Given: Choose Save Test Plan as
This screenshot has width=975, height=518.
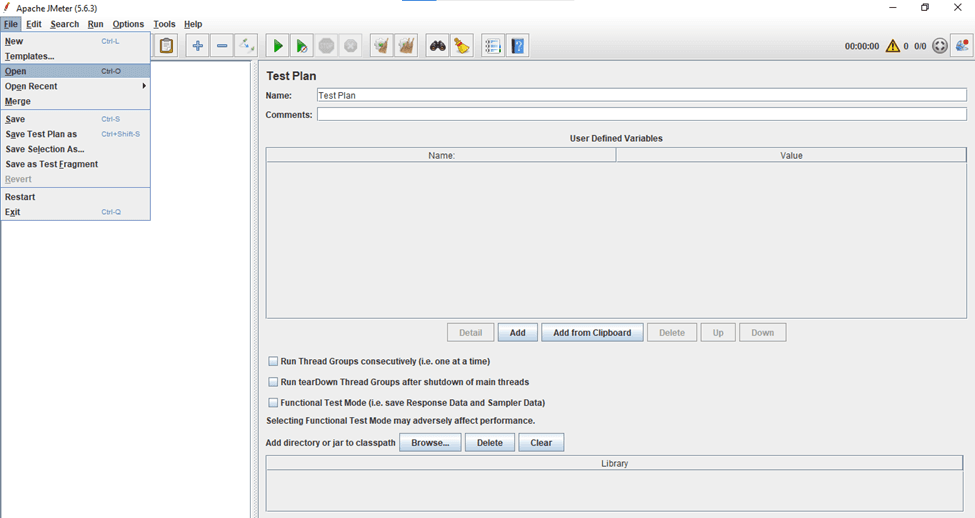Looking at the screenshot, I should pyautogui.click(x=75, y=134).
